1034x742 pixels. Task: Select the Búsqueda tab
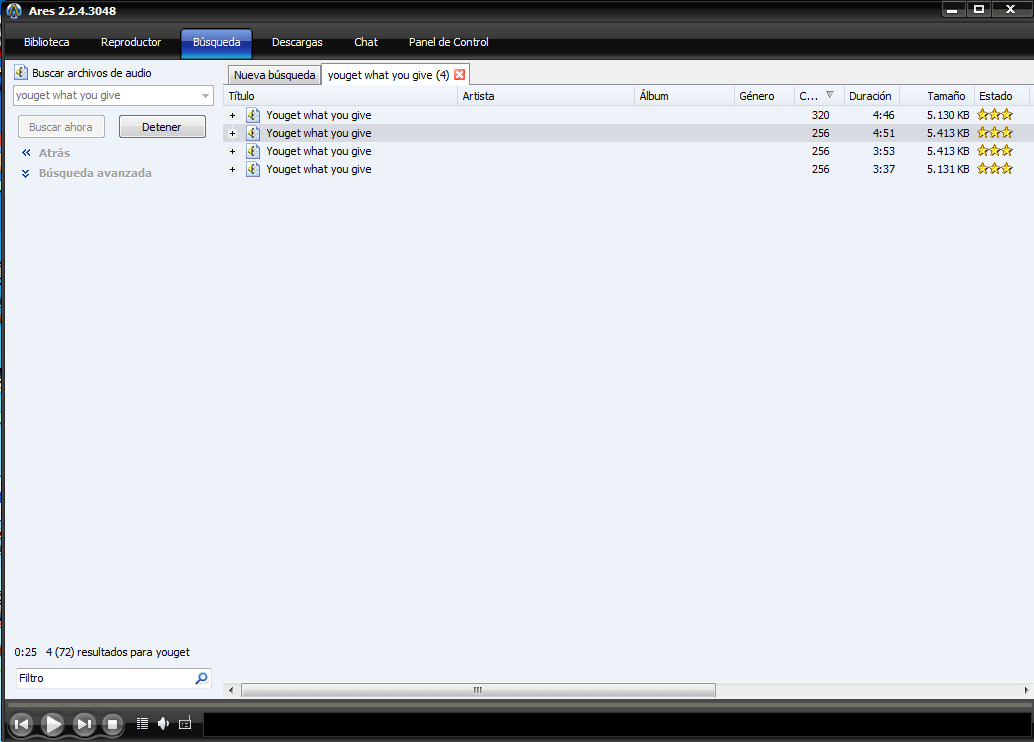(x=216, y=43)
